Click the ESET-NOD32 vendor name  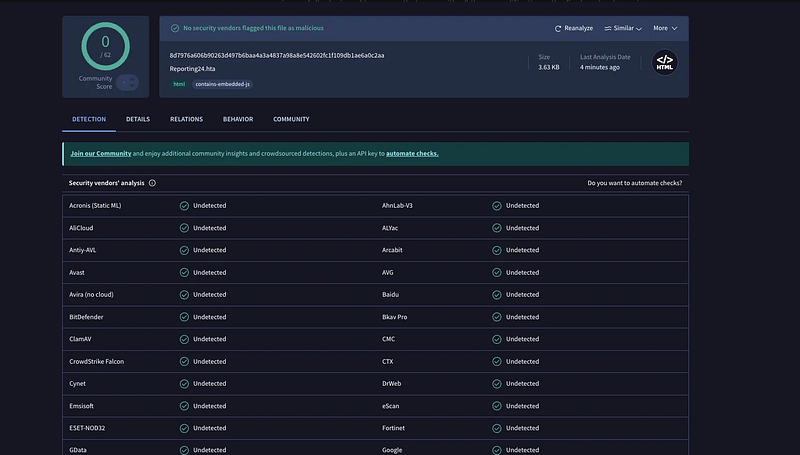(87, 428)
